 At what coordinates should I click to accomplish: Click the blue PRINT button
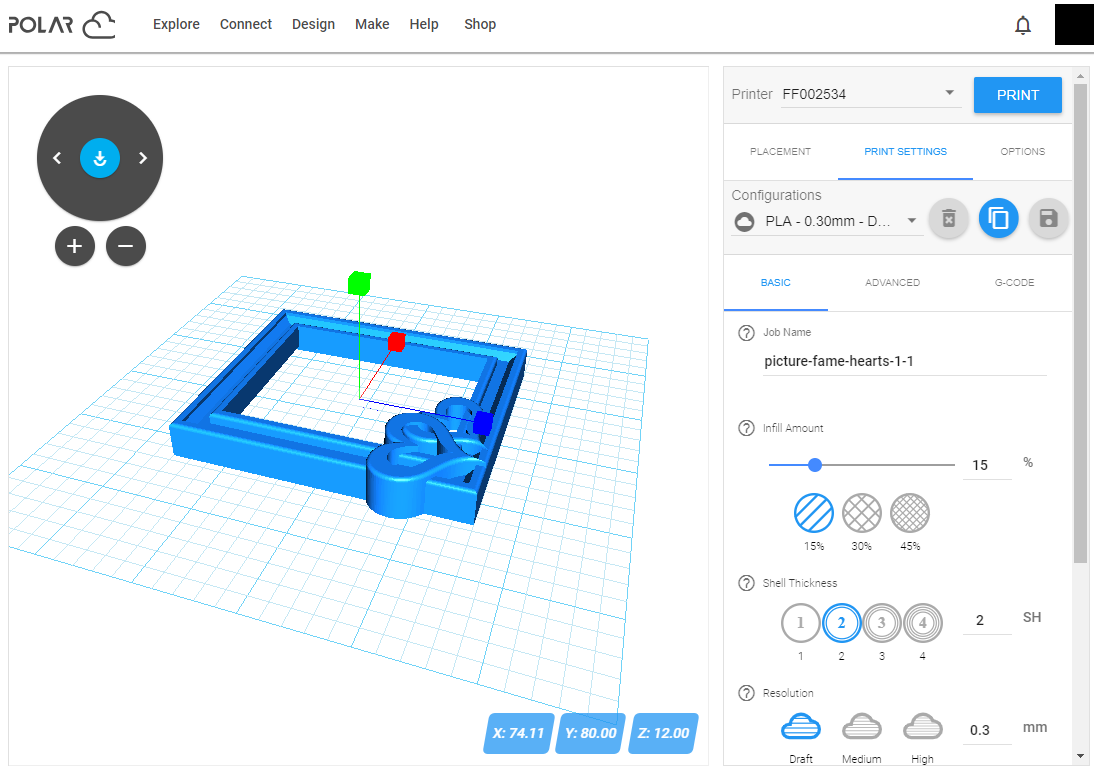1018,95
